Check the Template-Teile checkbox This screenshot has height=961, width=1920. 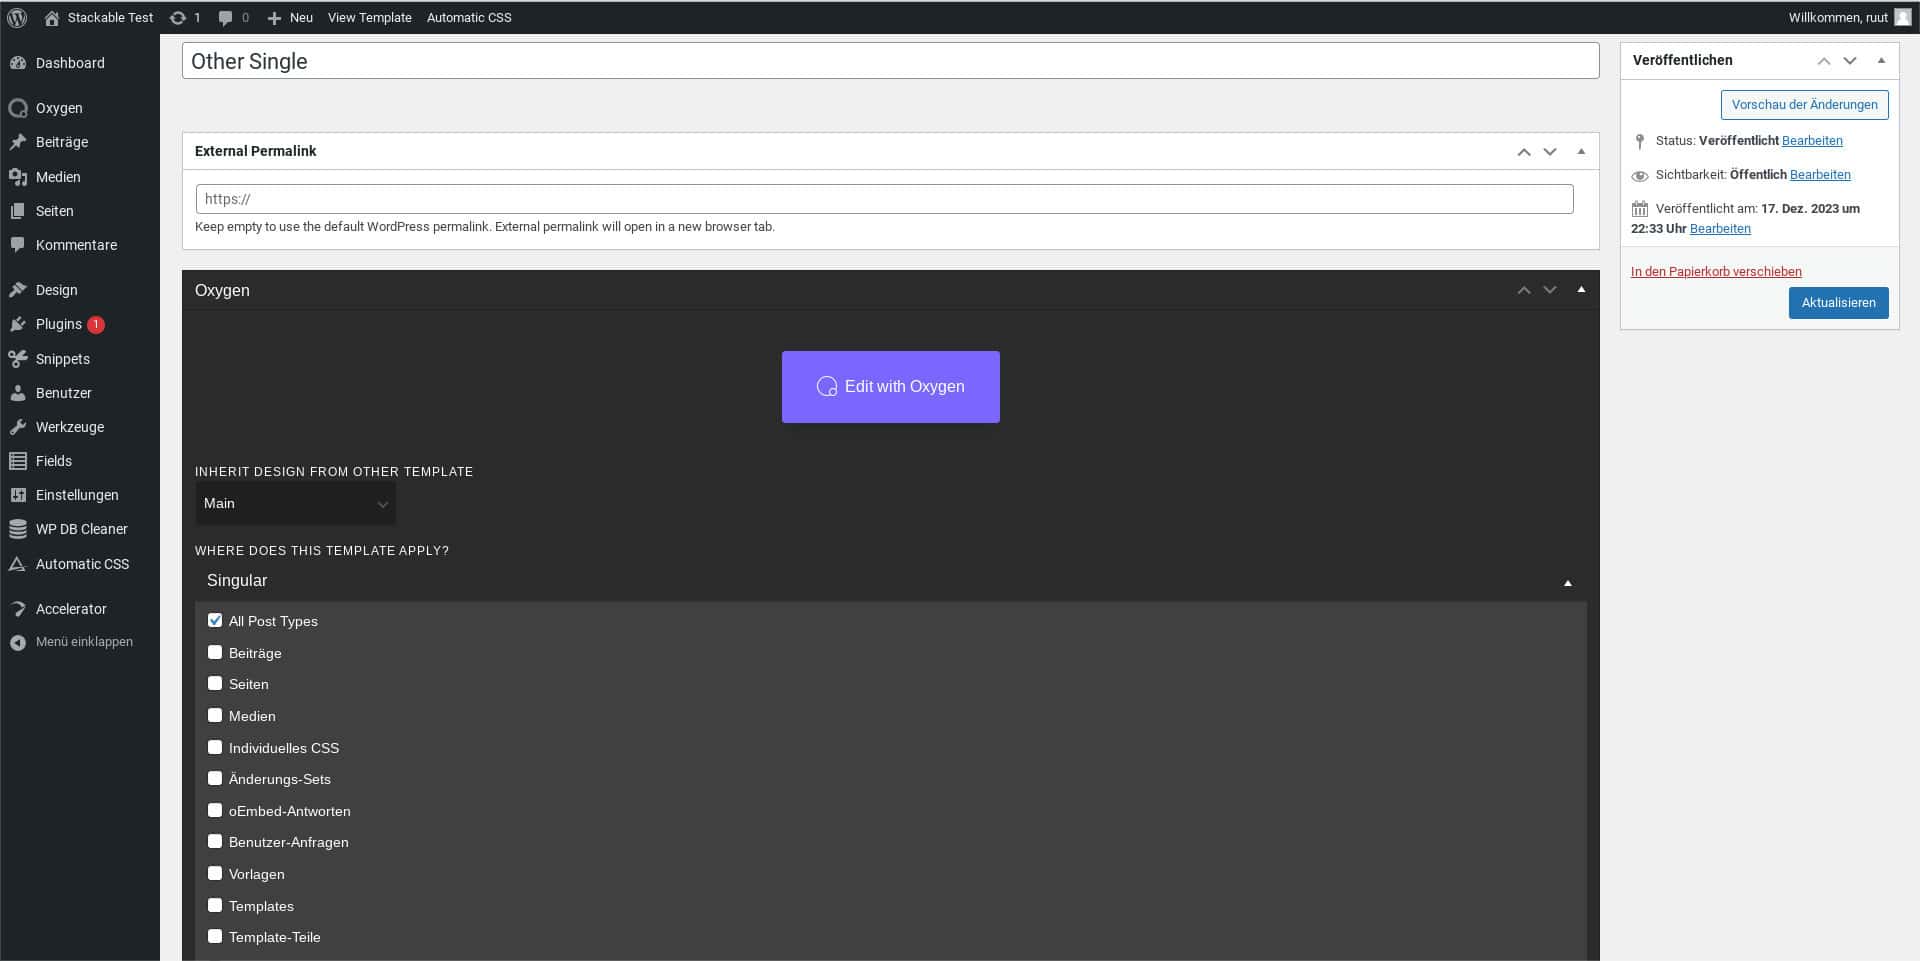tap(215, 937)
